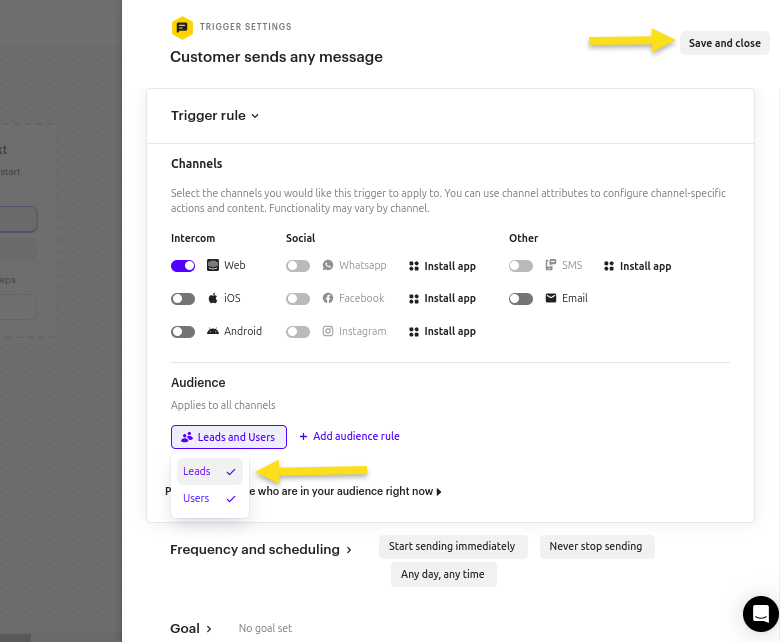The image size is (780, 642).
Task: Click the No goal set text
Action: [x=265, y=629]
